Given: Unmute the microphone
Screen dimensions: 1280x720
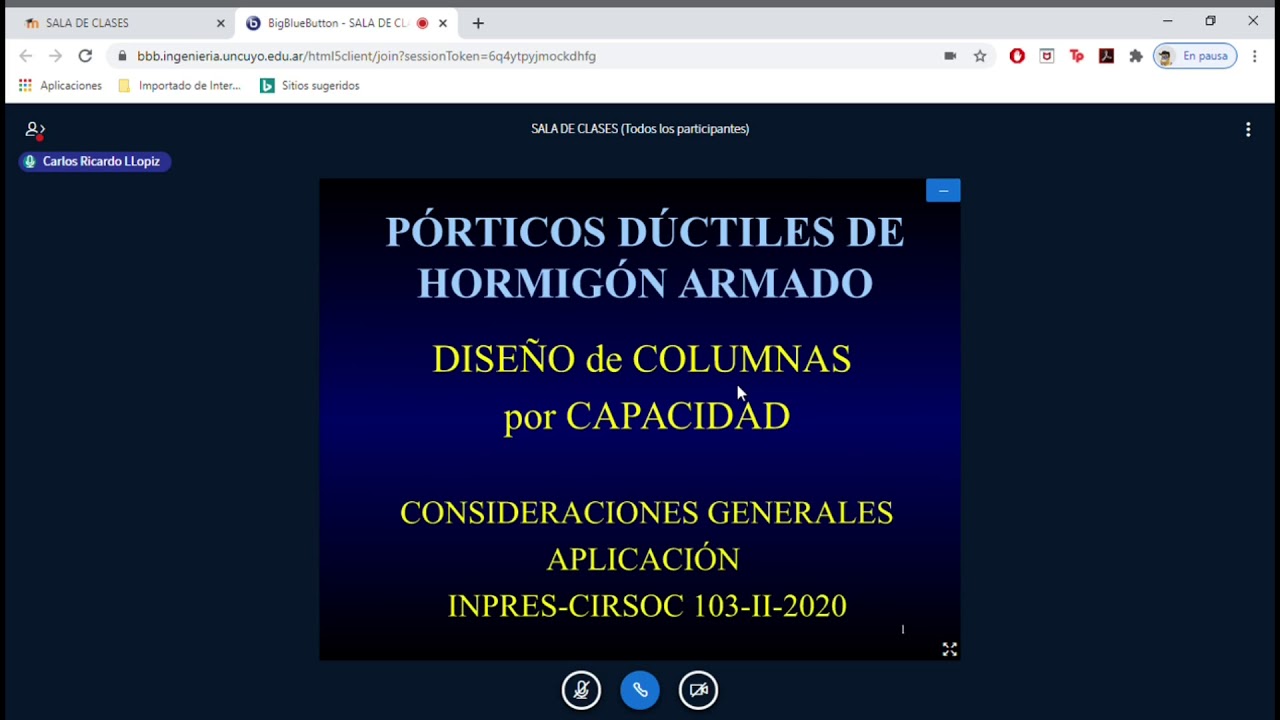Looking at the screenshot, I should point(581,690).
